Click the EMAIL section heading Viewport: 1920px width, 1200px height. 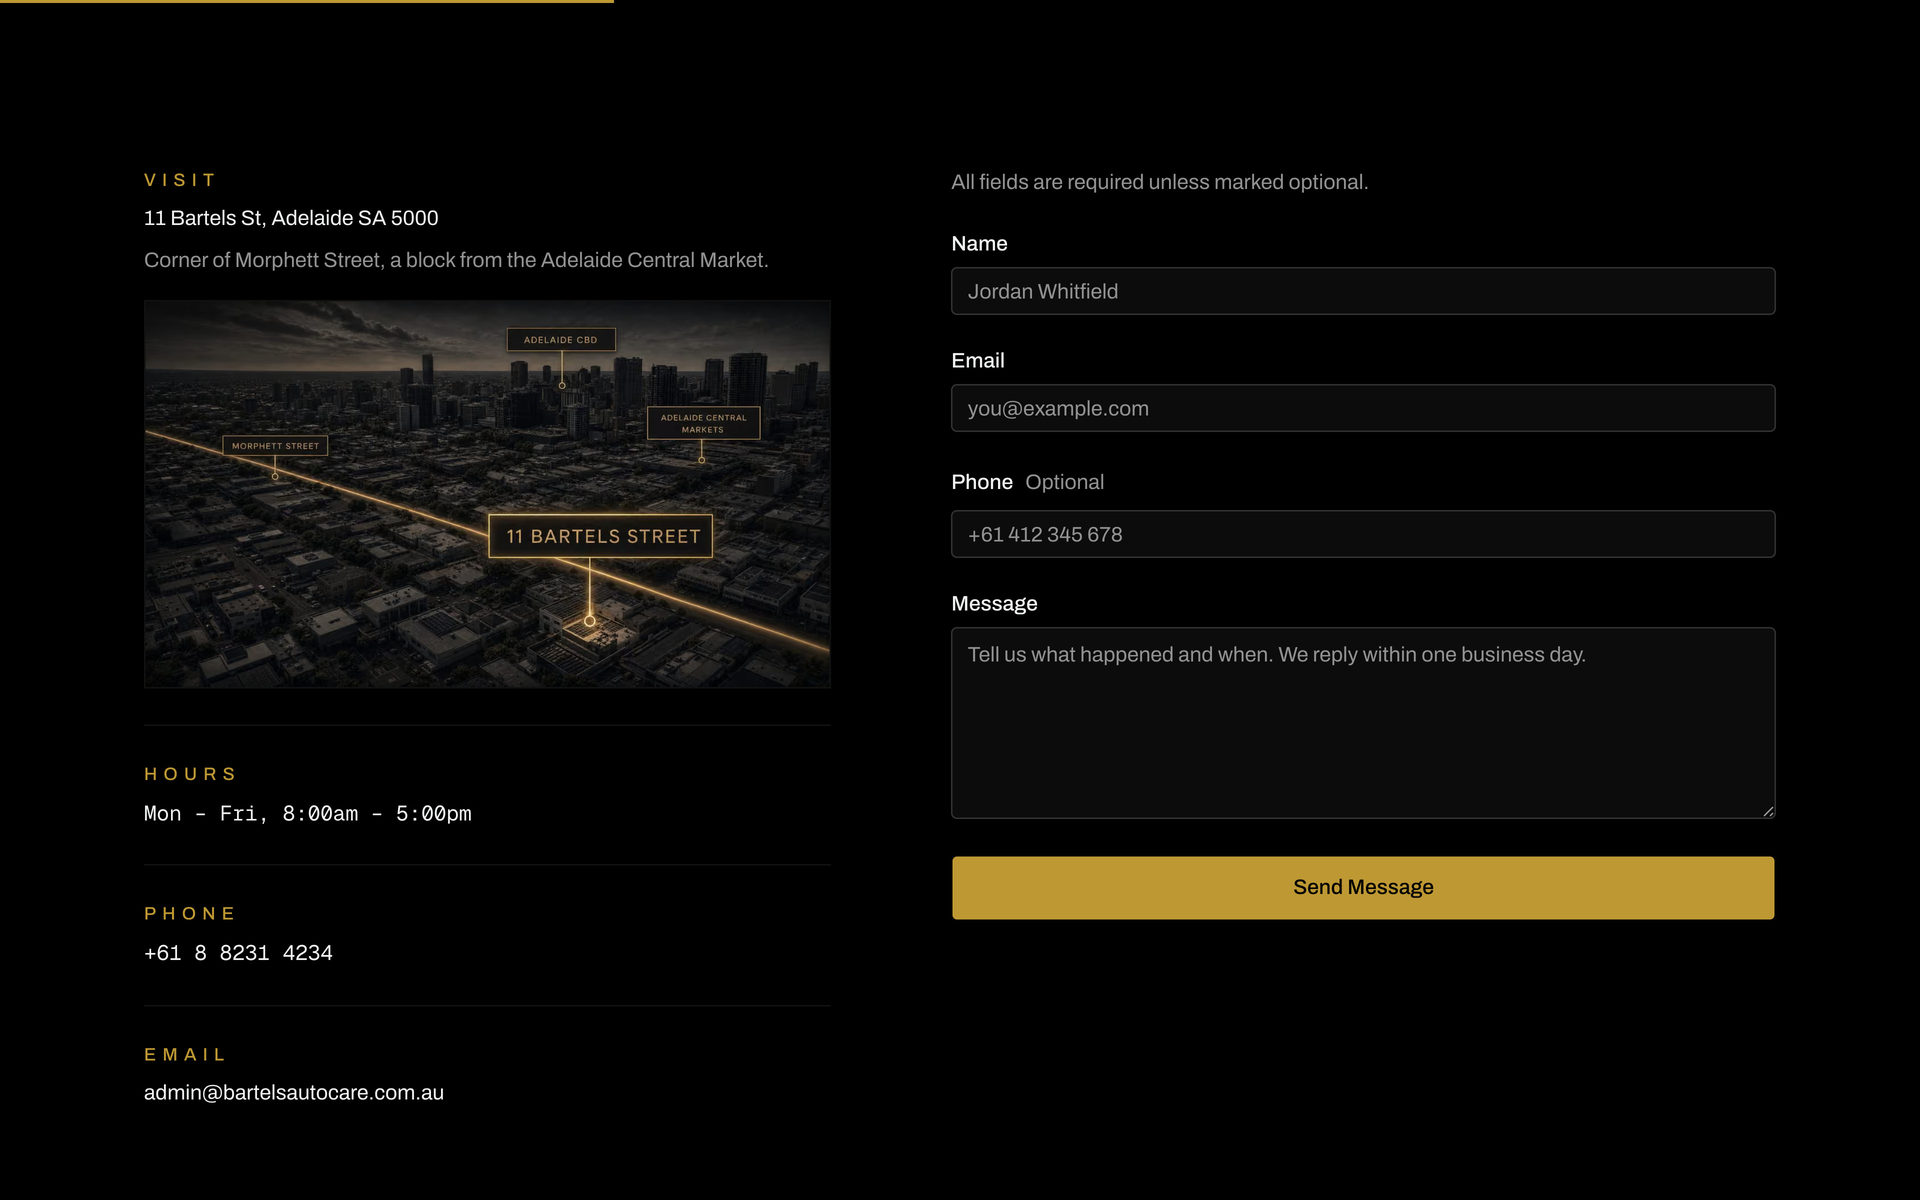tap(185, 1055)
